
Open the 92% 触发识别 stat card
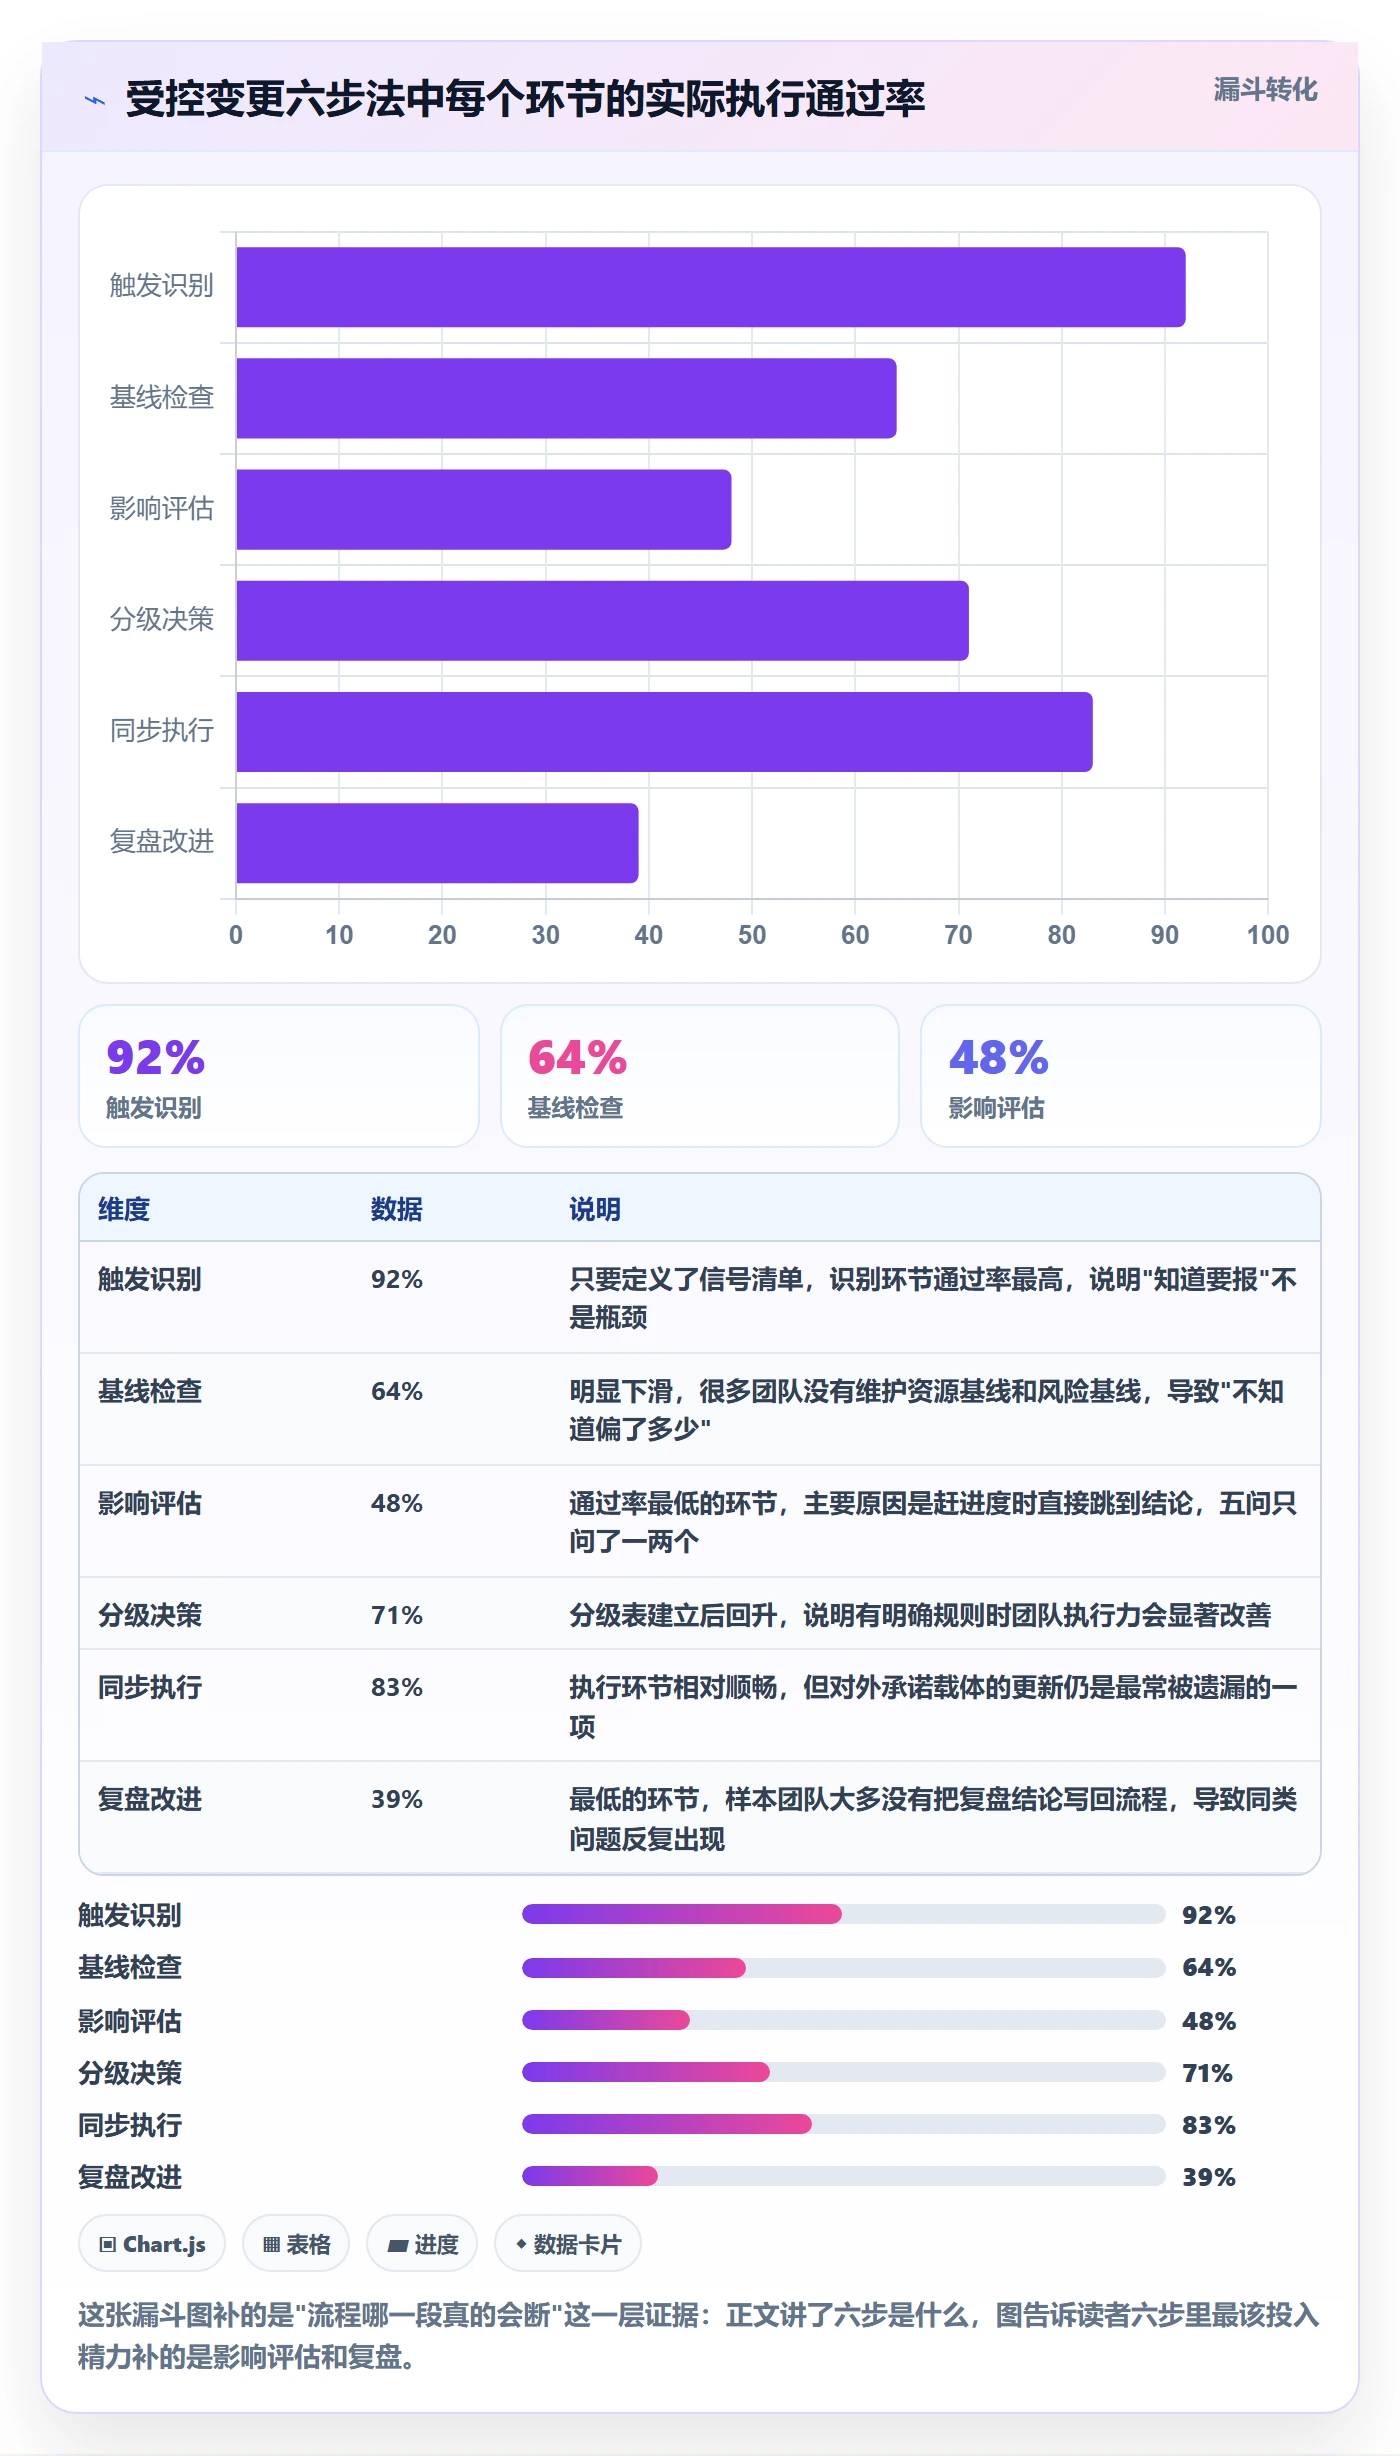click(x=279, y=1076)
